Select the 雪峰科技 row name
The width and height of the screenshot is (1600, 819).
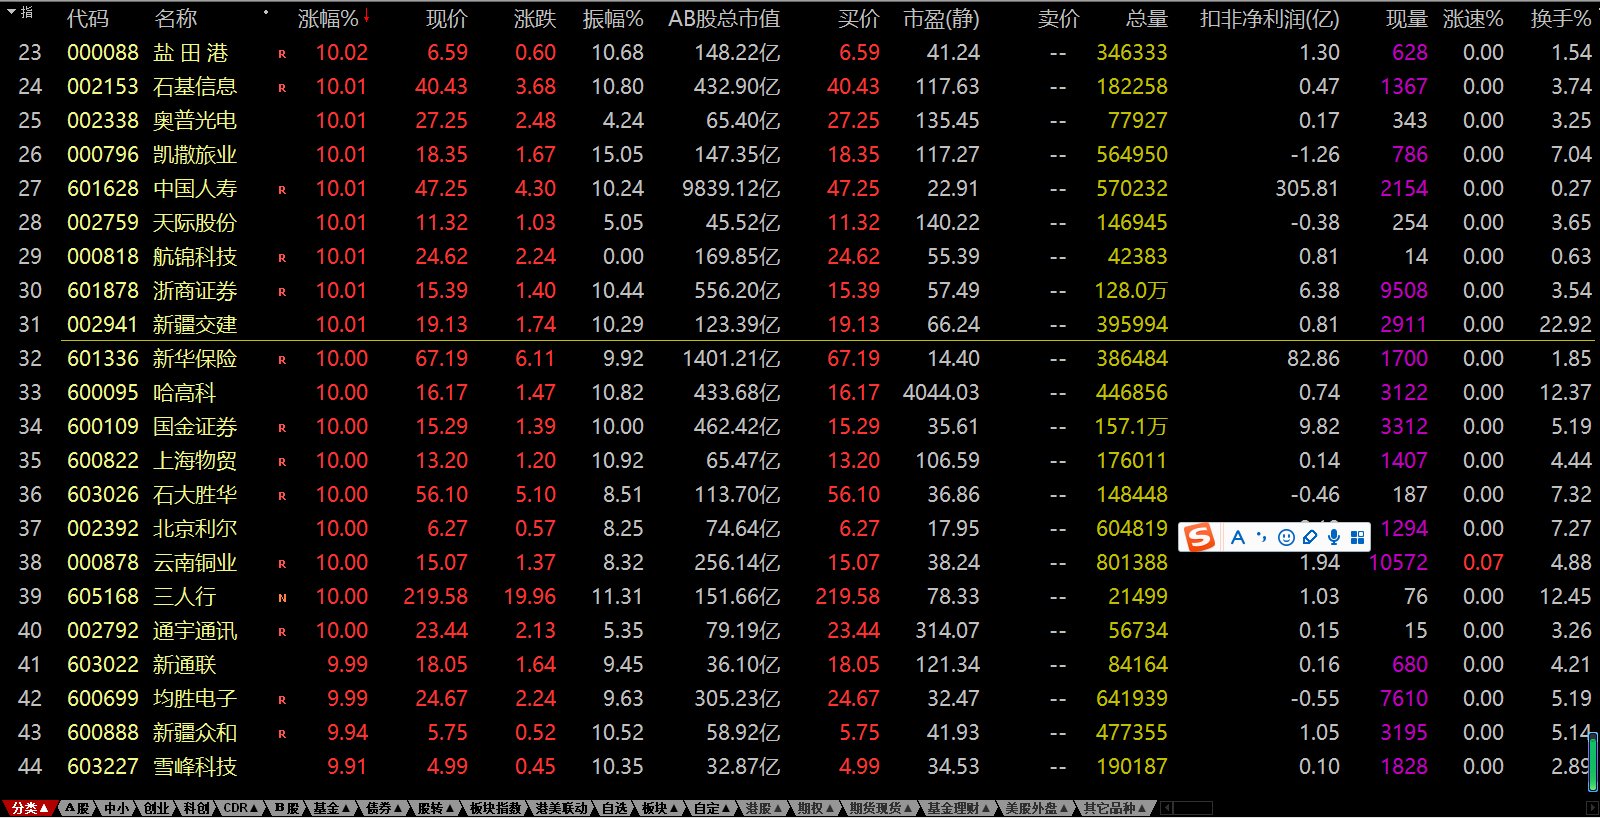coord(195,767)
